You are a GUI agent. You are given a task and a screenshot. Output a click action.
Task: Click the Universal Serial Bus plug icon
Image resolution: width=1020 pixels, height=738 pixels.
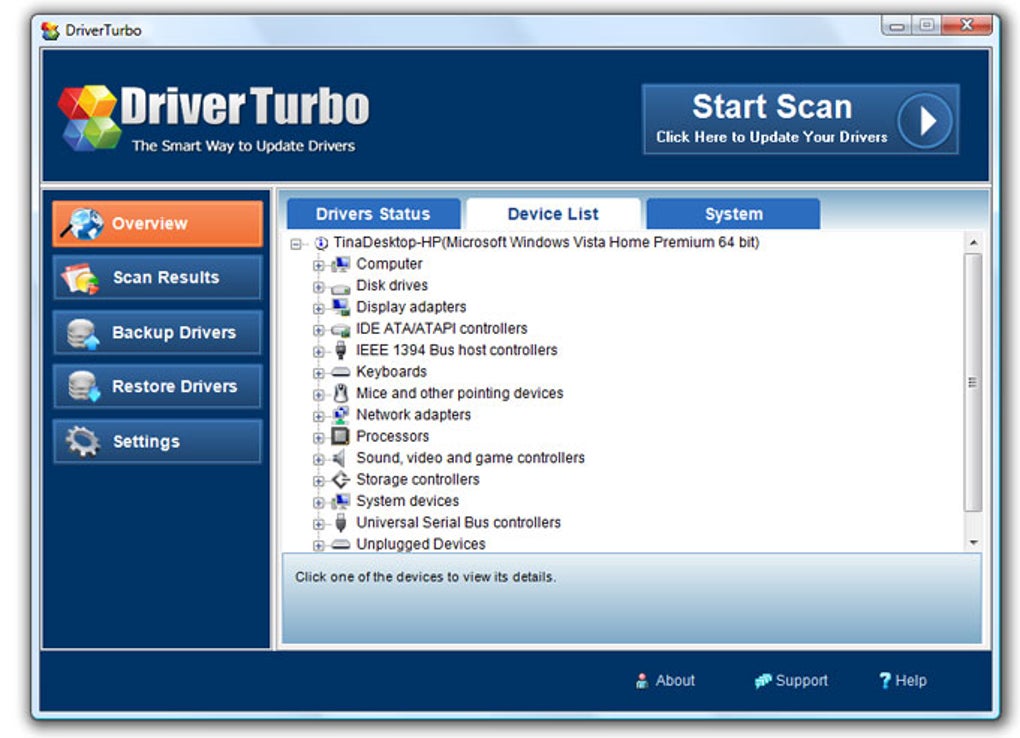340,523
